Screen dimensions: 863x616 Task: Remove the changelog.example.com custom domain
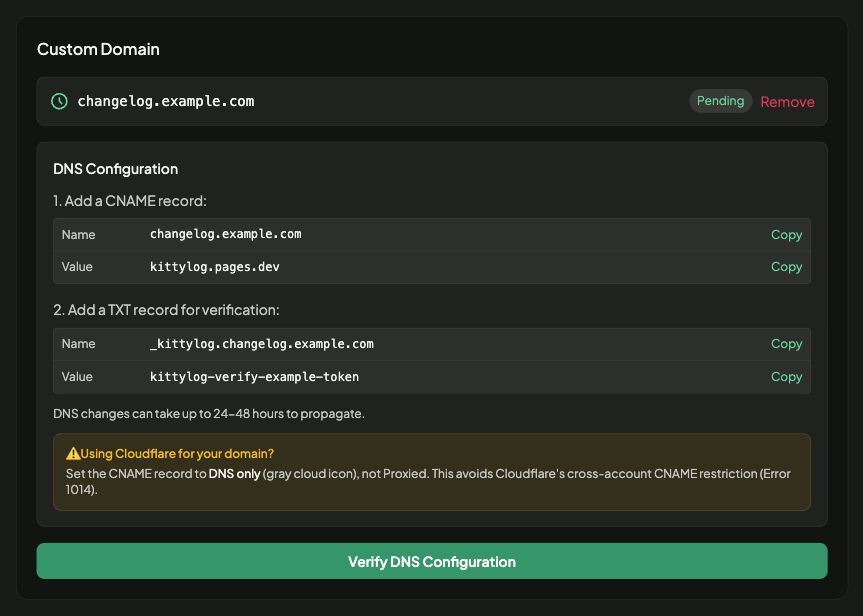click(x=787, y=102)
